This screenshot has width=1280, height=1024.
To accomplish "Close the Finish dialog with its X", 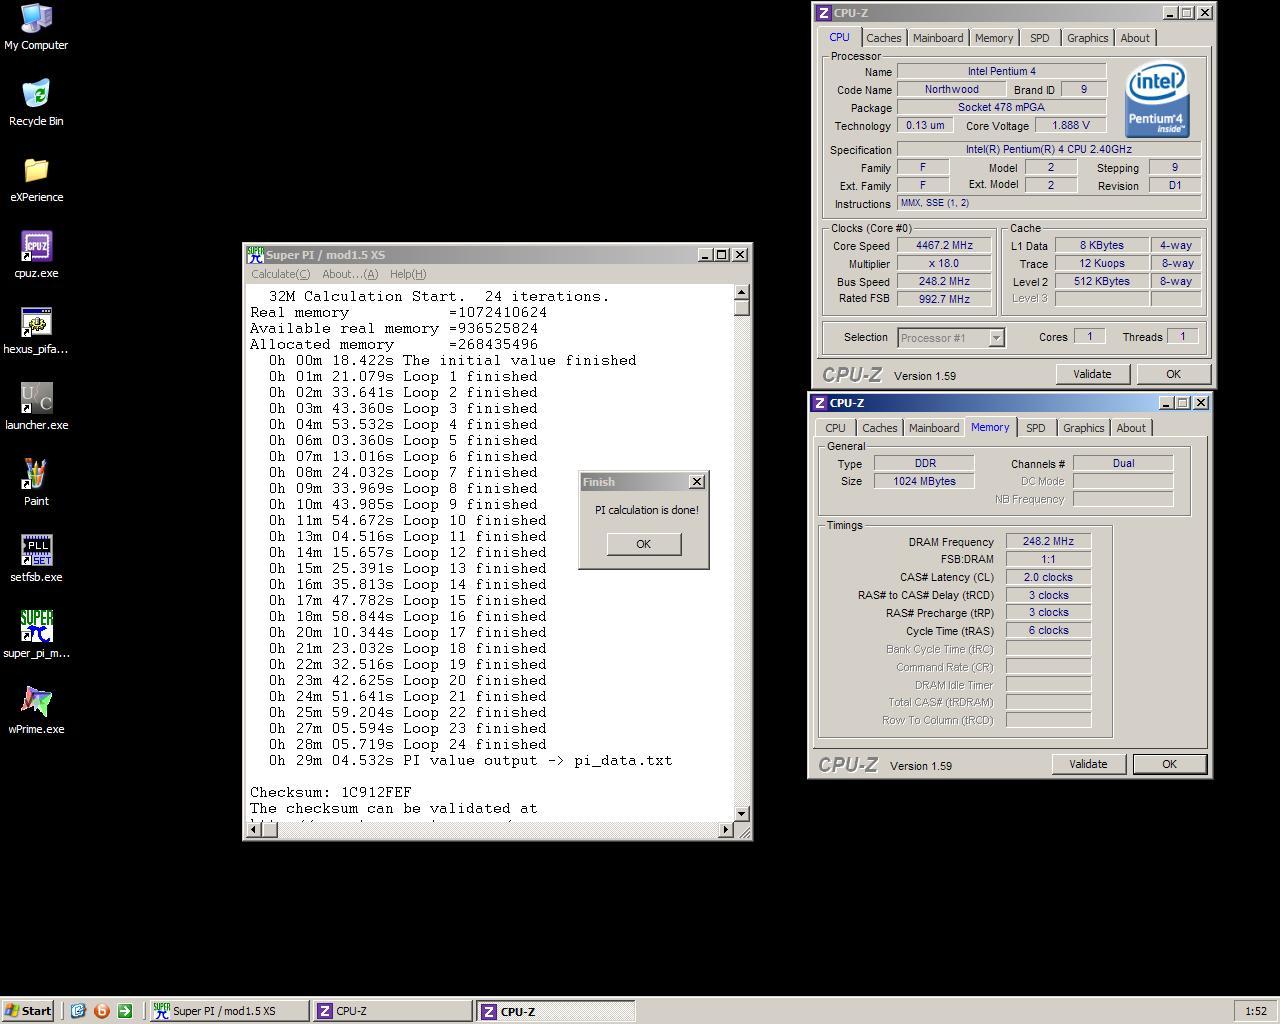I will click(697, 482).
